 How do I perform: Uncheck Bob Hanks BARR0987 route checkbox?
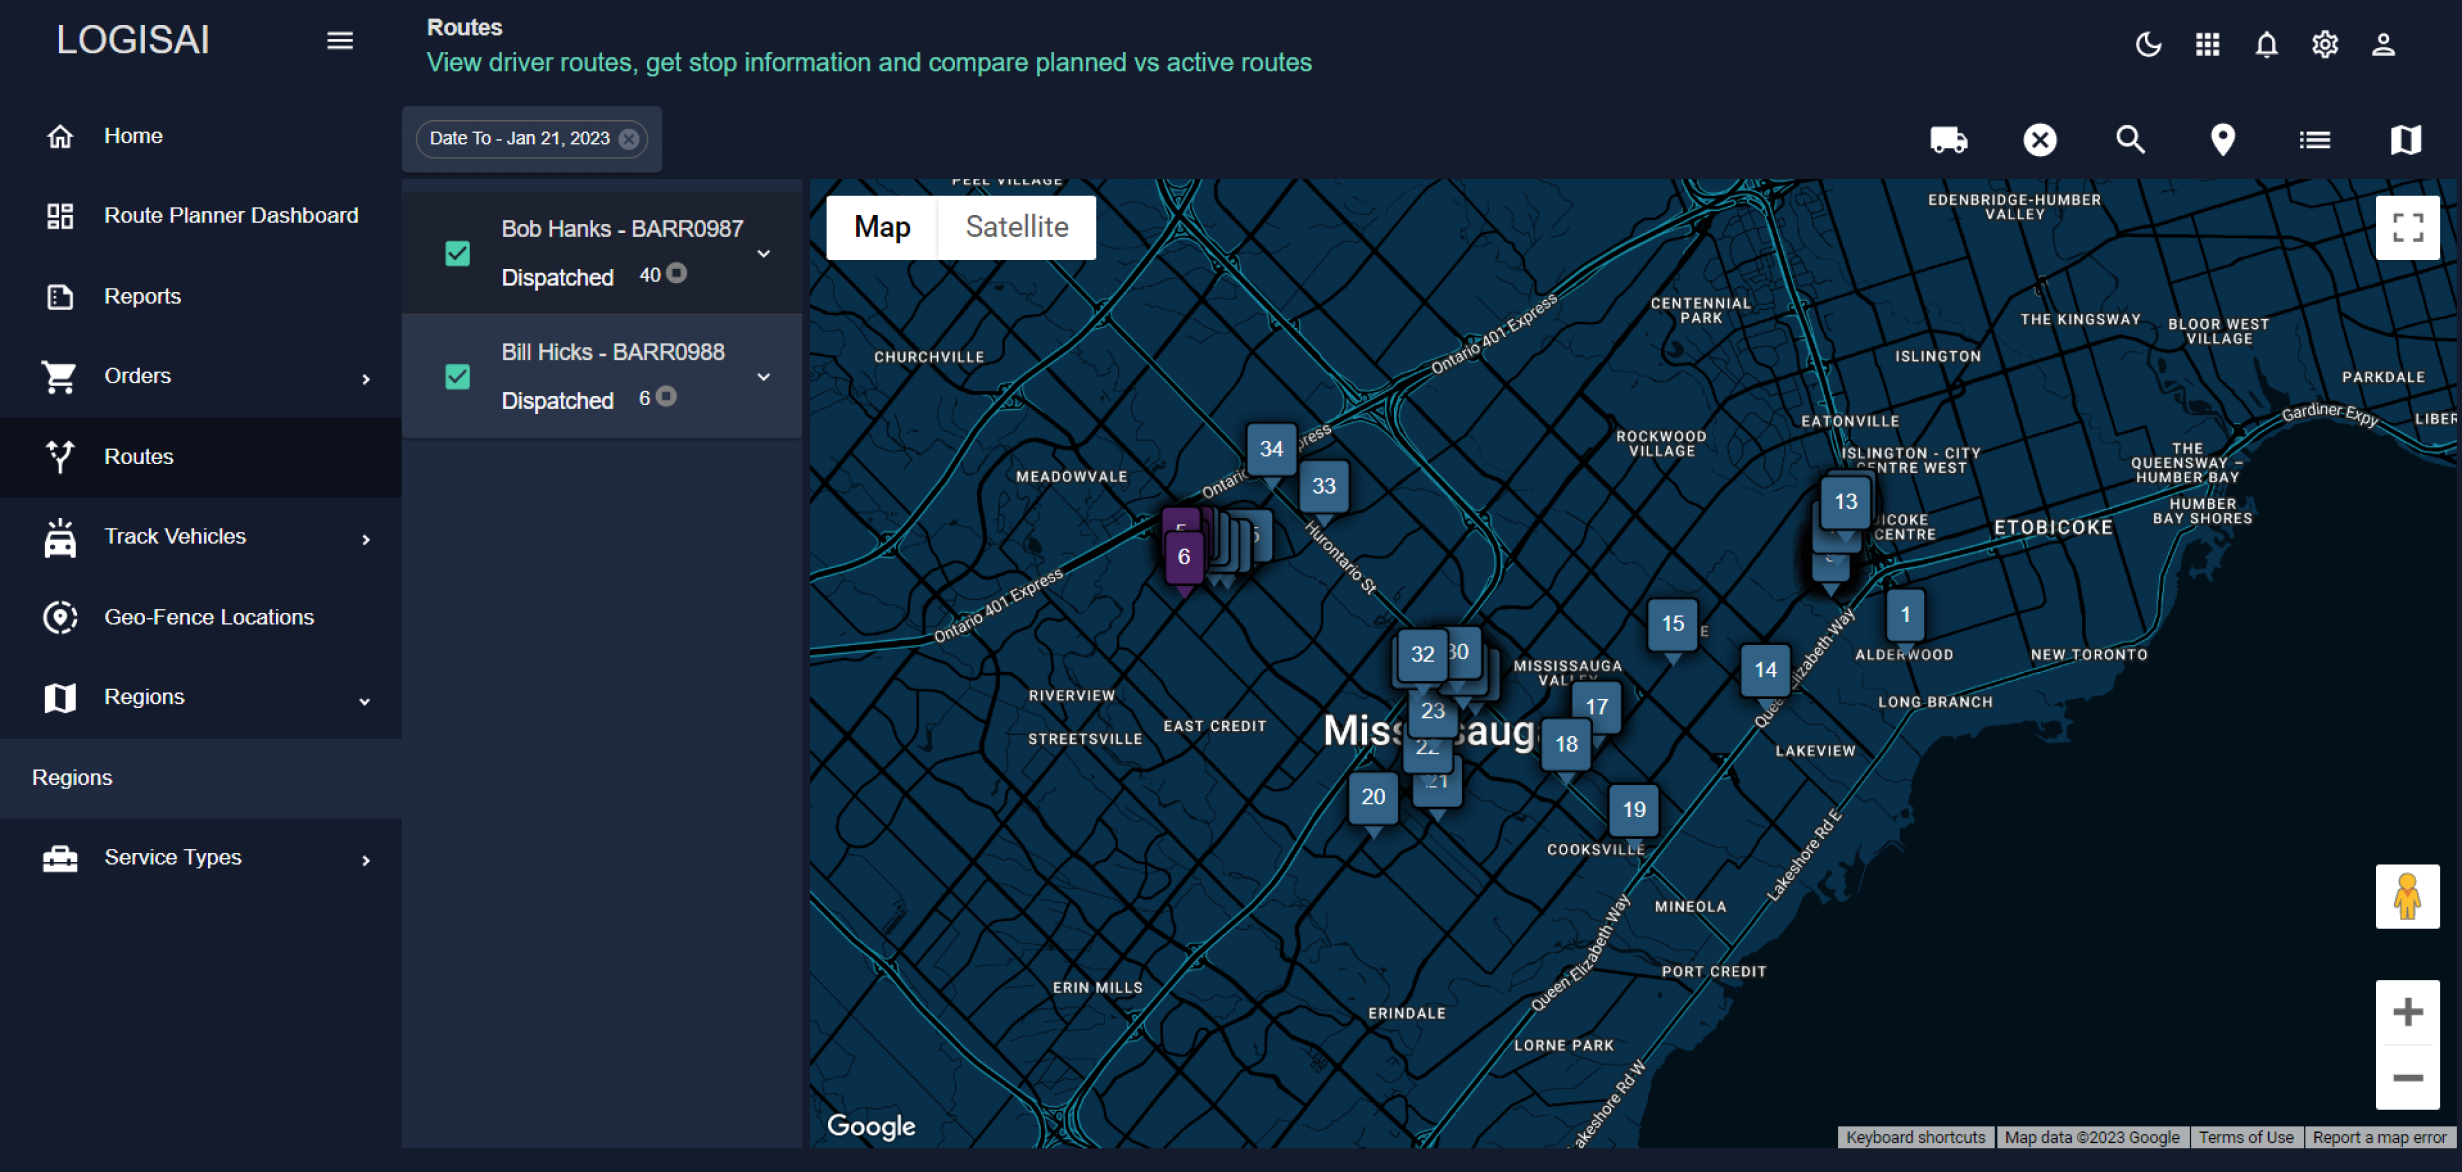pos(458,254)
